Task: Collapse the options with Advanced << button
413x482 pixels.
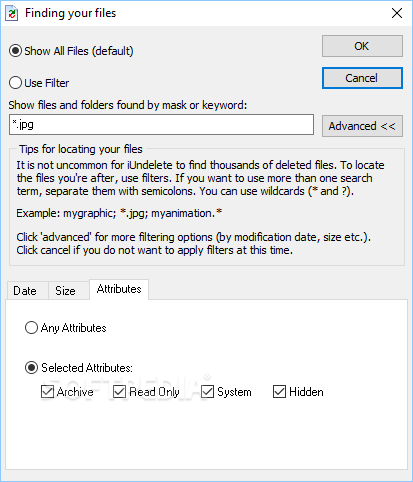Action: pyautogui.click(x=362, y=126)
